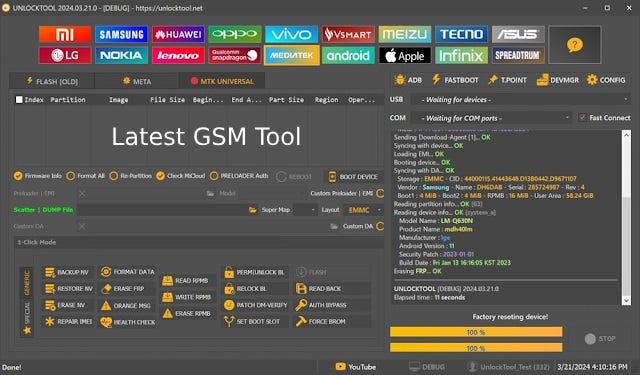
Task: Select the Tecno brand logo
Action: 461,34
